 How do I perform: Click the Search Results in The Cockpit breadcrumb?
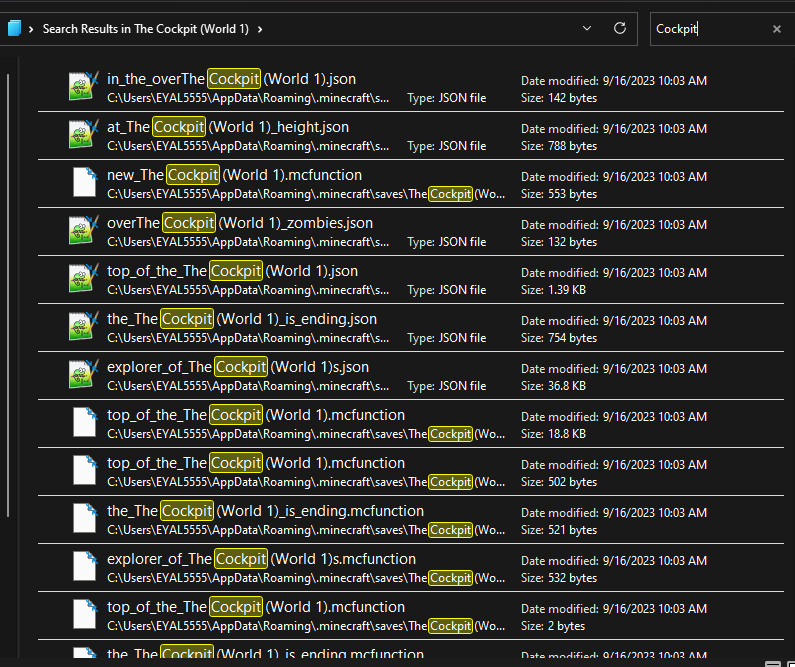coord(146,29)
